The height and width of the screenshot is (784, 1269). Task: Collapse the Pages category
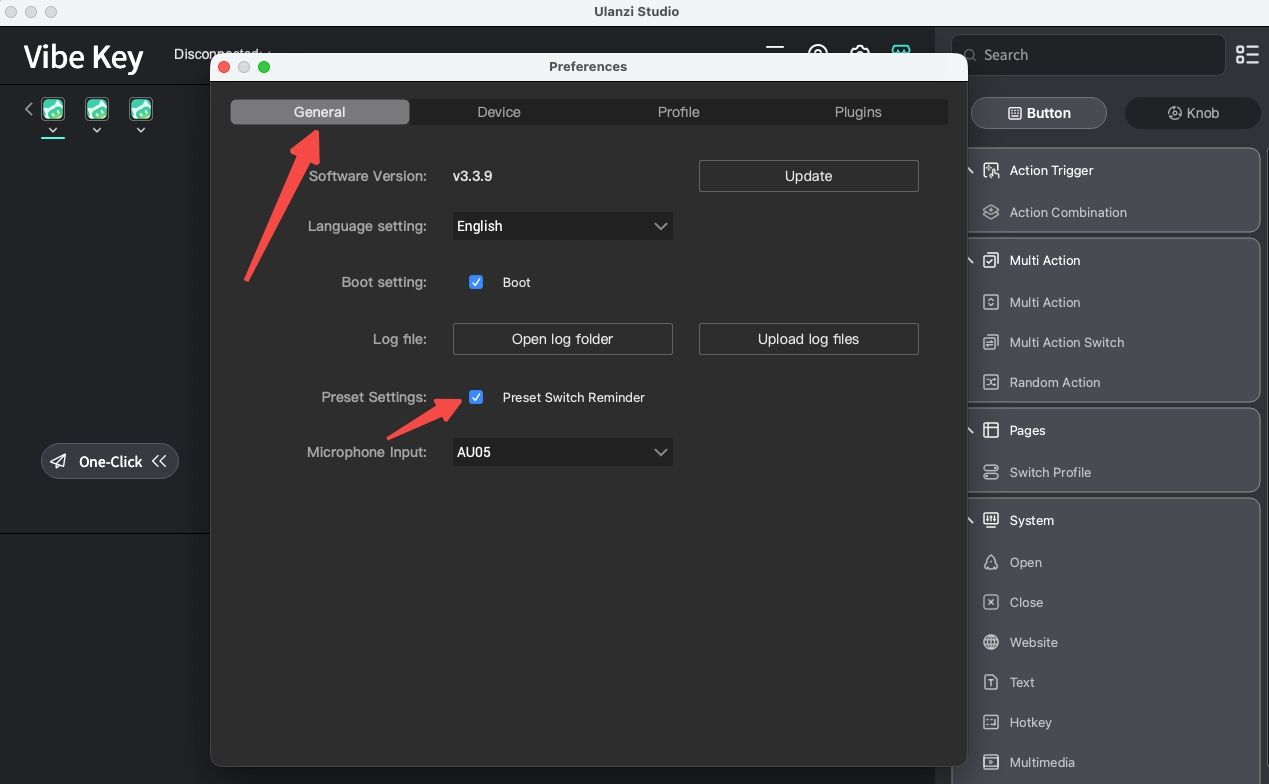click(970, 430)
